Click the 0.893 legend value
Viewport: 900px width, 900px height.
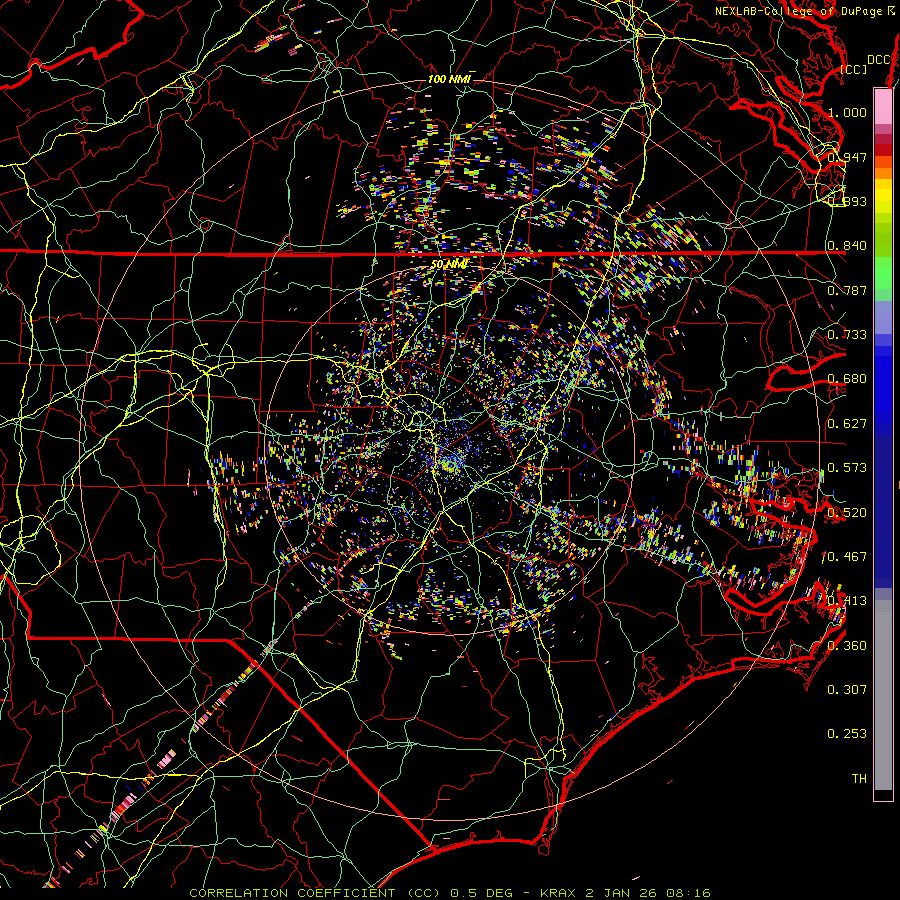tap(847, 201)
